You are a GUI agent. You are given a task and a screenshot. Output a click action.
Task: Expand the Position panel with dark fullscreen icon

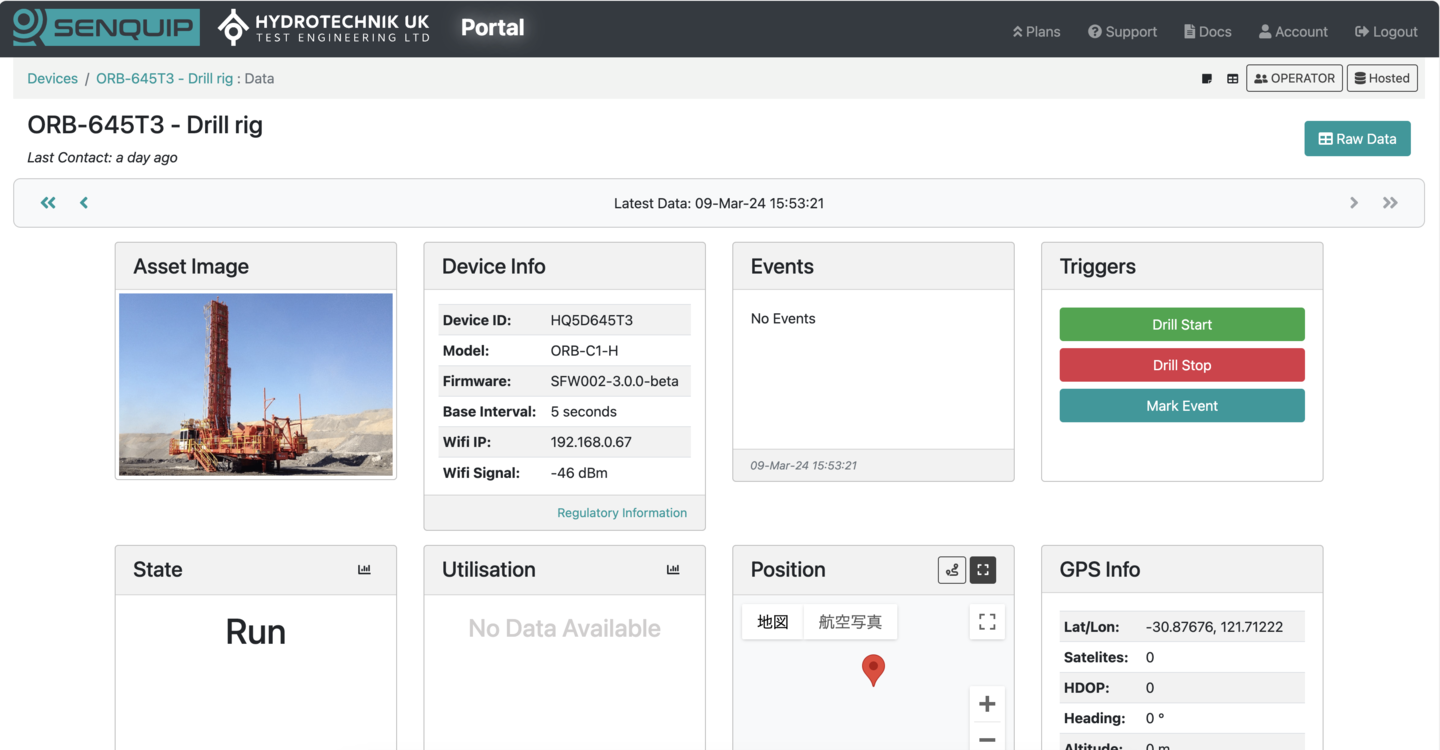(983, 570)
